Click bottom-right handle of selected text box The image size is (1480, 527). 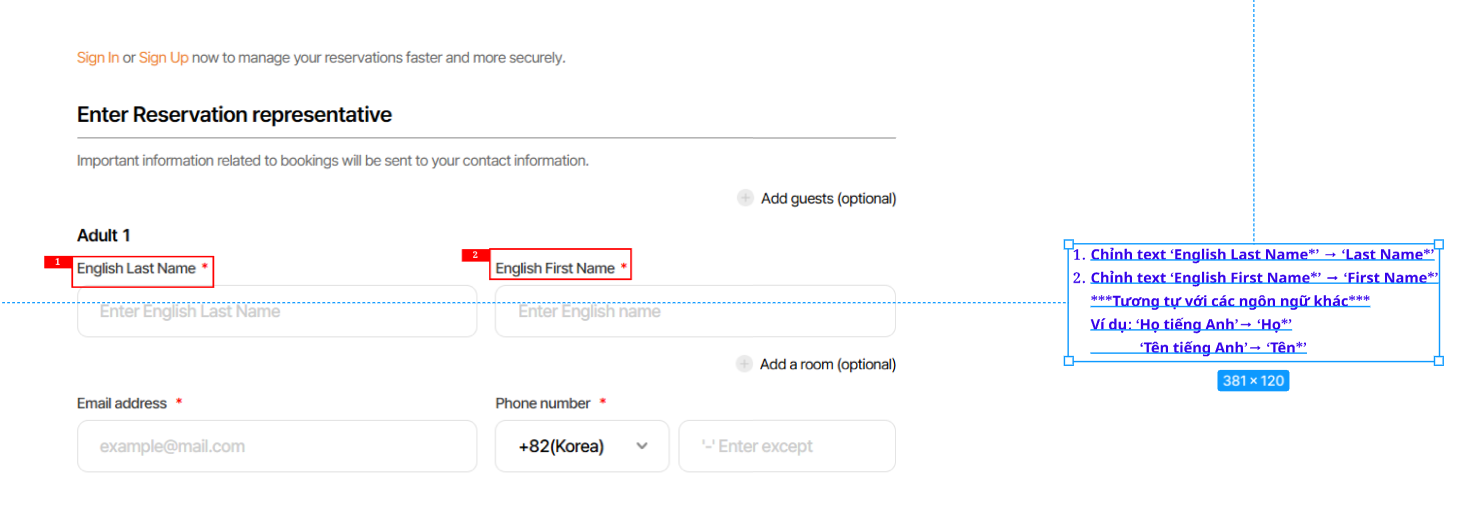point(1439,360)
